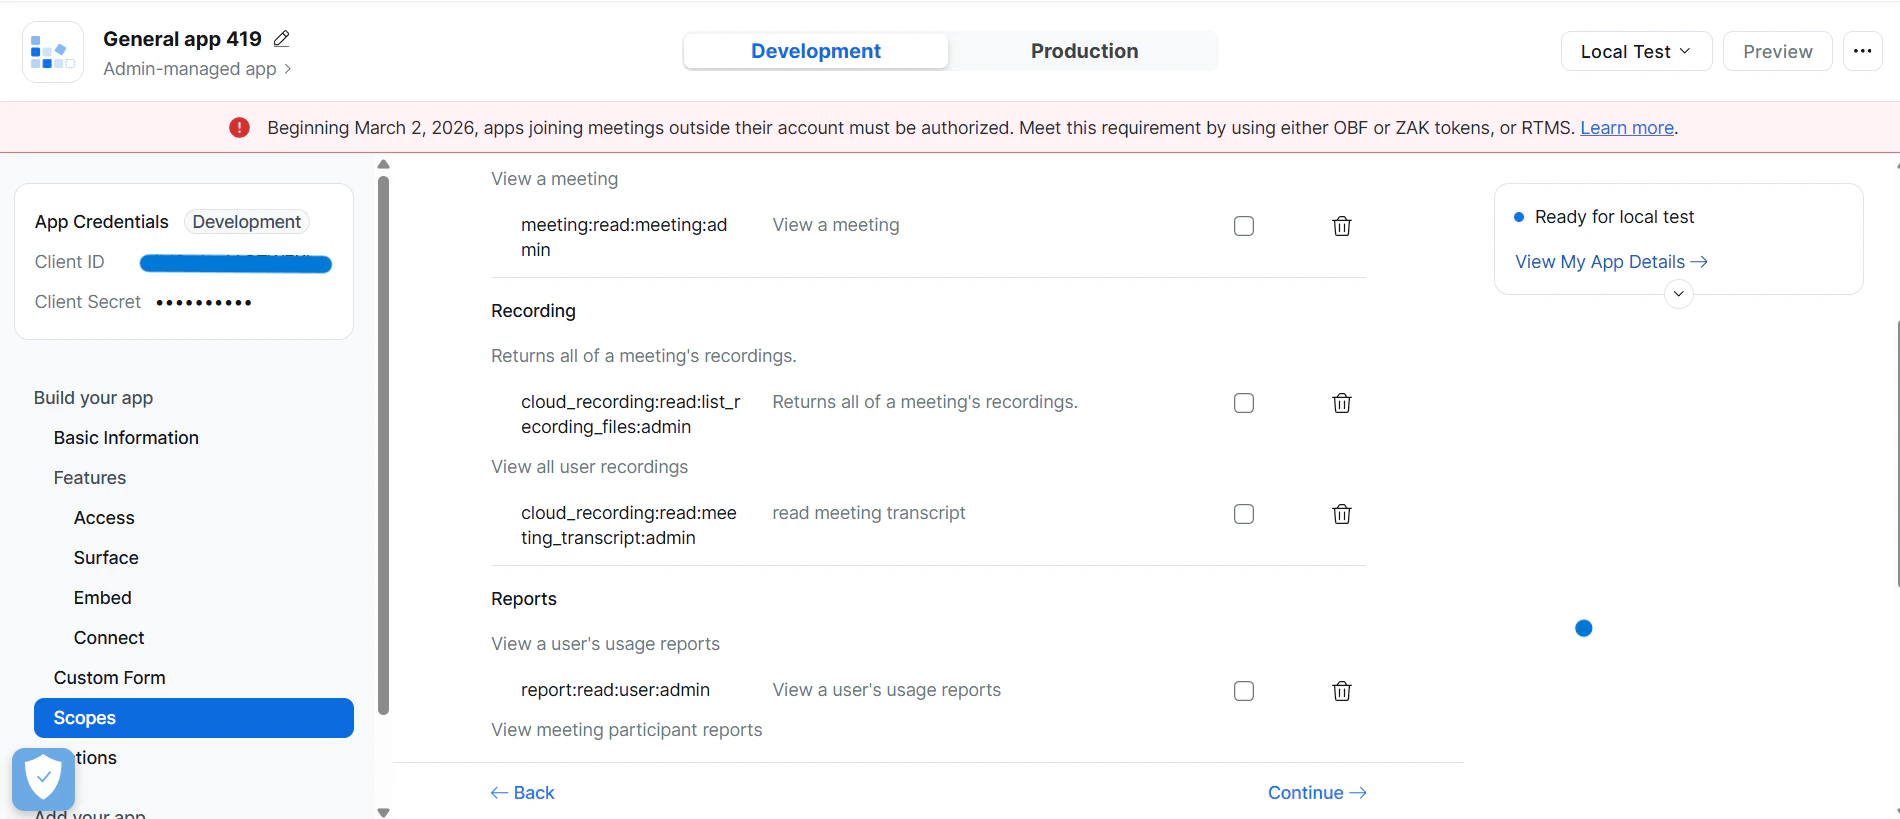
Task: Open the Admin-managed app chevron
Action: point(288,69)
